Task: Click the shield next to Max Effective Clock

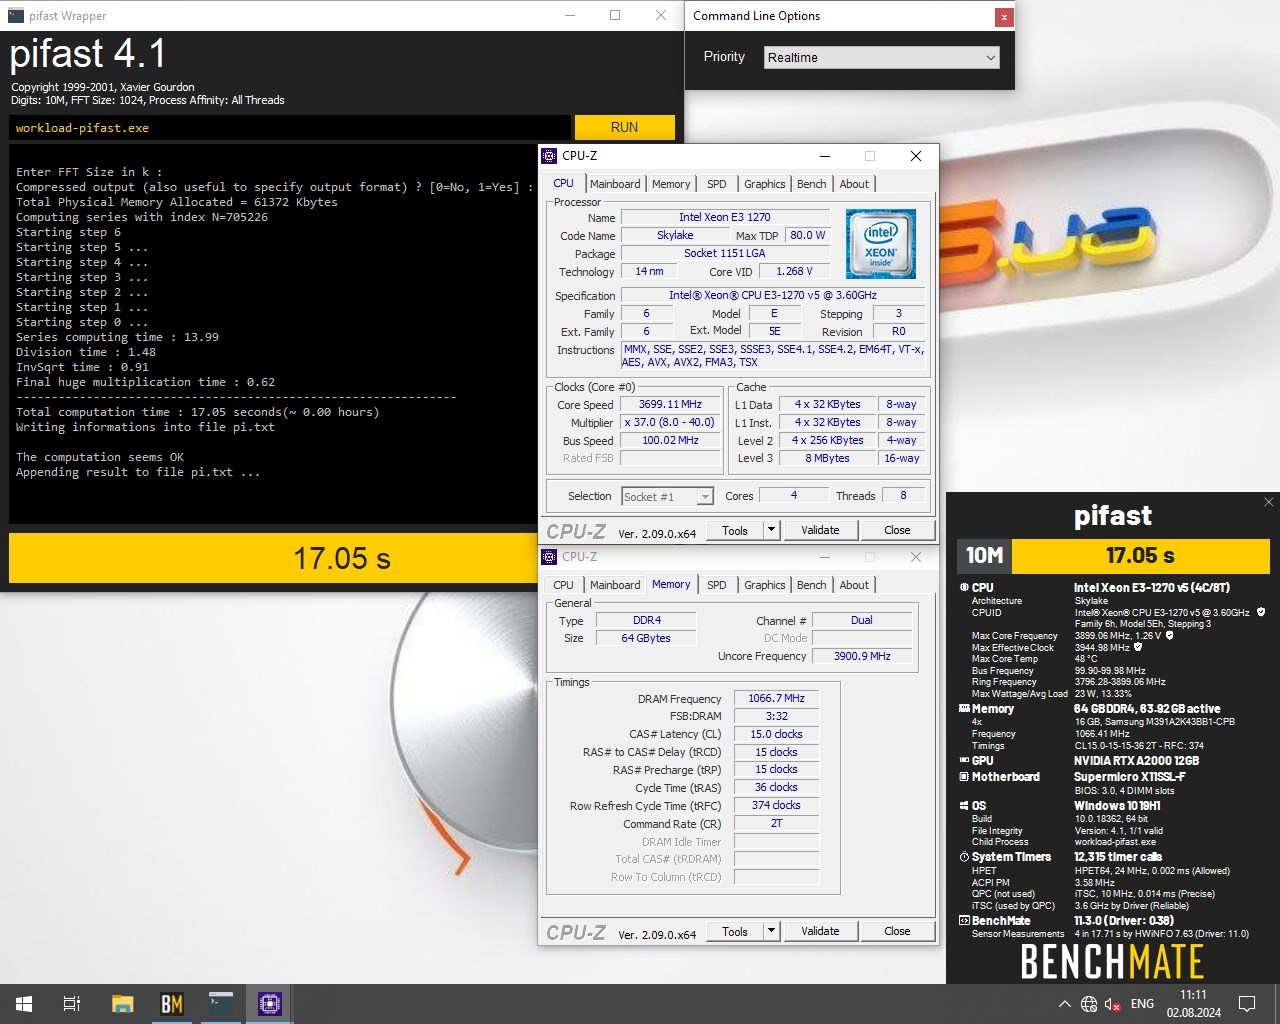Action: pos(1138,647)
